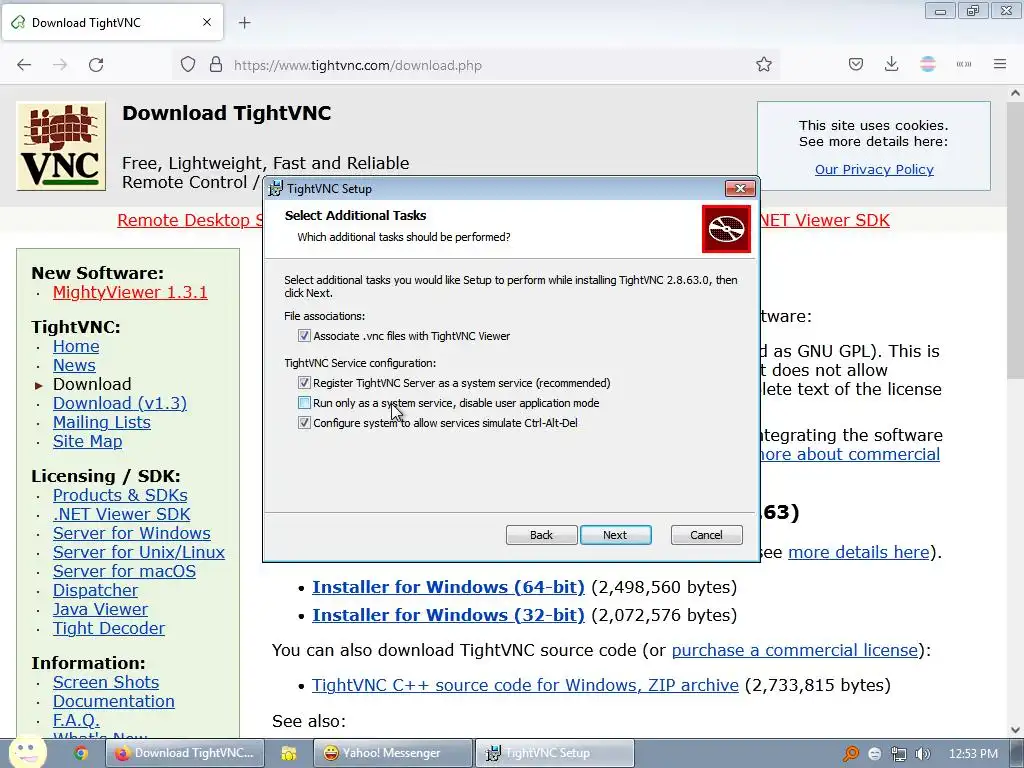Open the browser Downloads arrow icon
The image size is (1024, 768).
pos(891,64)
